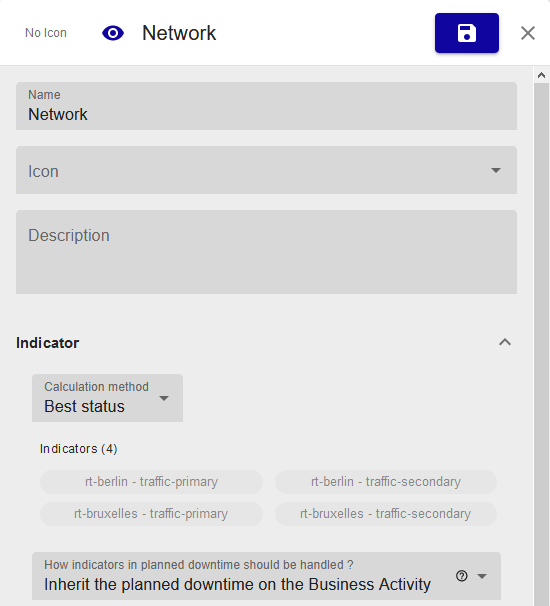Open the Icon dropdown arrow
Viewport: 550px width, 606px height.
point(496,170)
